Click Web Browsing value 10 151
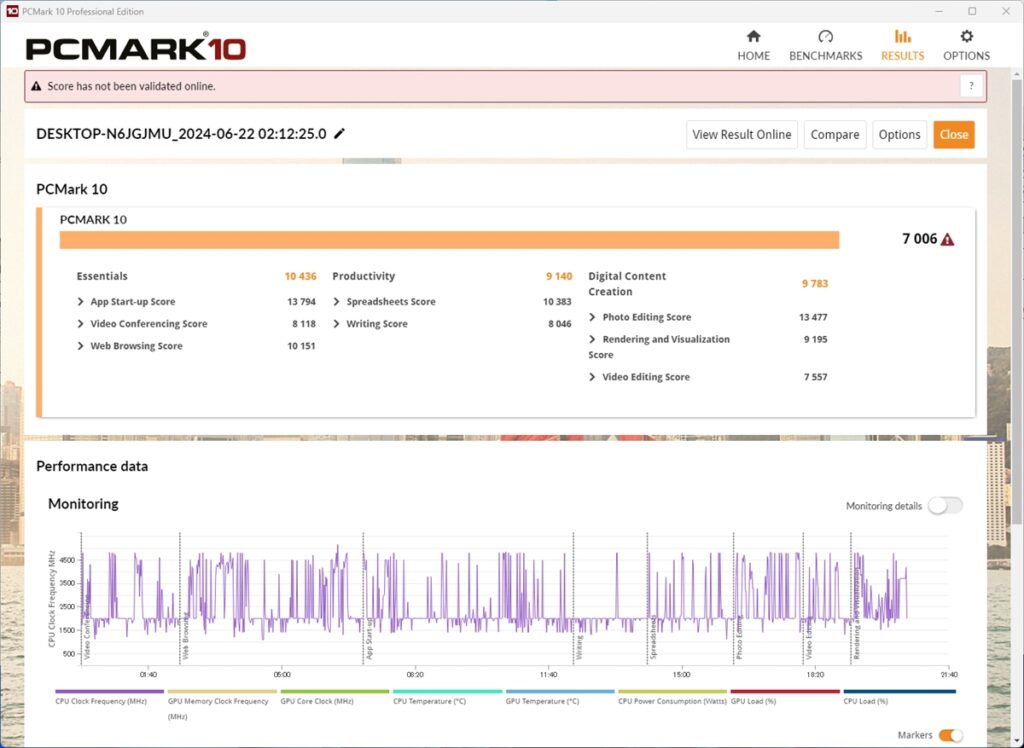The image size is (1024, 748). point(301,346)
